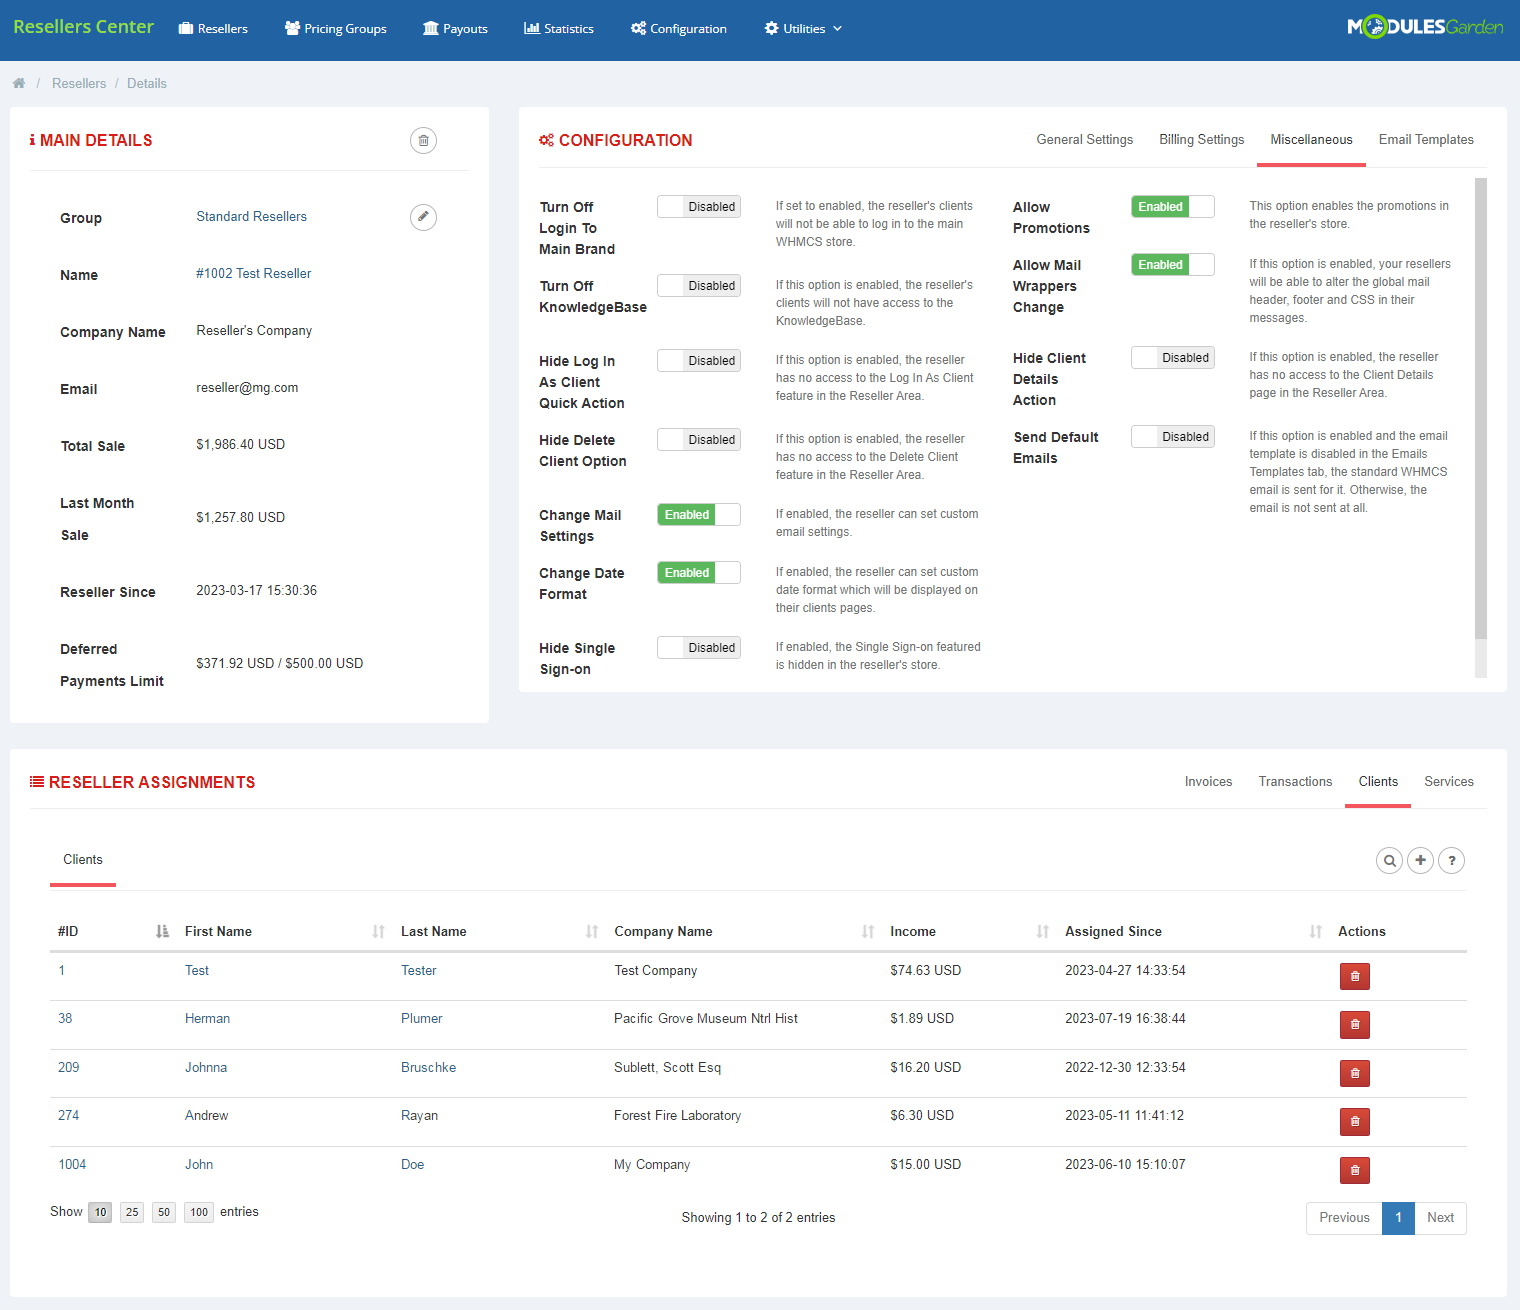The height and width of the screenshot is (1310, 1520).
Task: Show 100 entries per page
Action: click(198, 1212)
